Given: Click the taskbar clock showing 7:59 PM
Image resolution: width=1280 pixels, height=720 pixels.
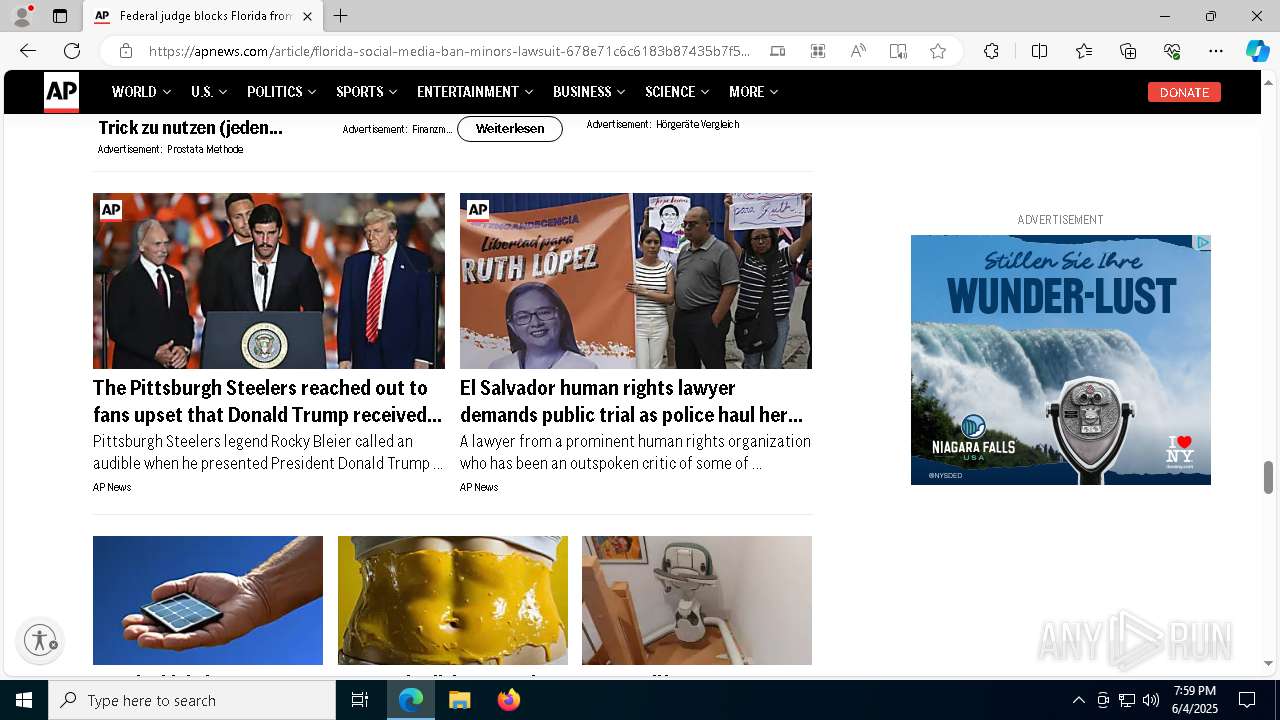Looking at the screenshot, I should click(x=1195, y=700).
